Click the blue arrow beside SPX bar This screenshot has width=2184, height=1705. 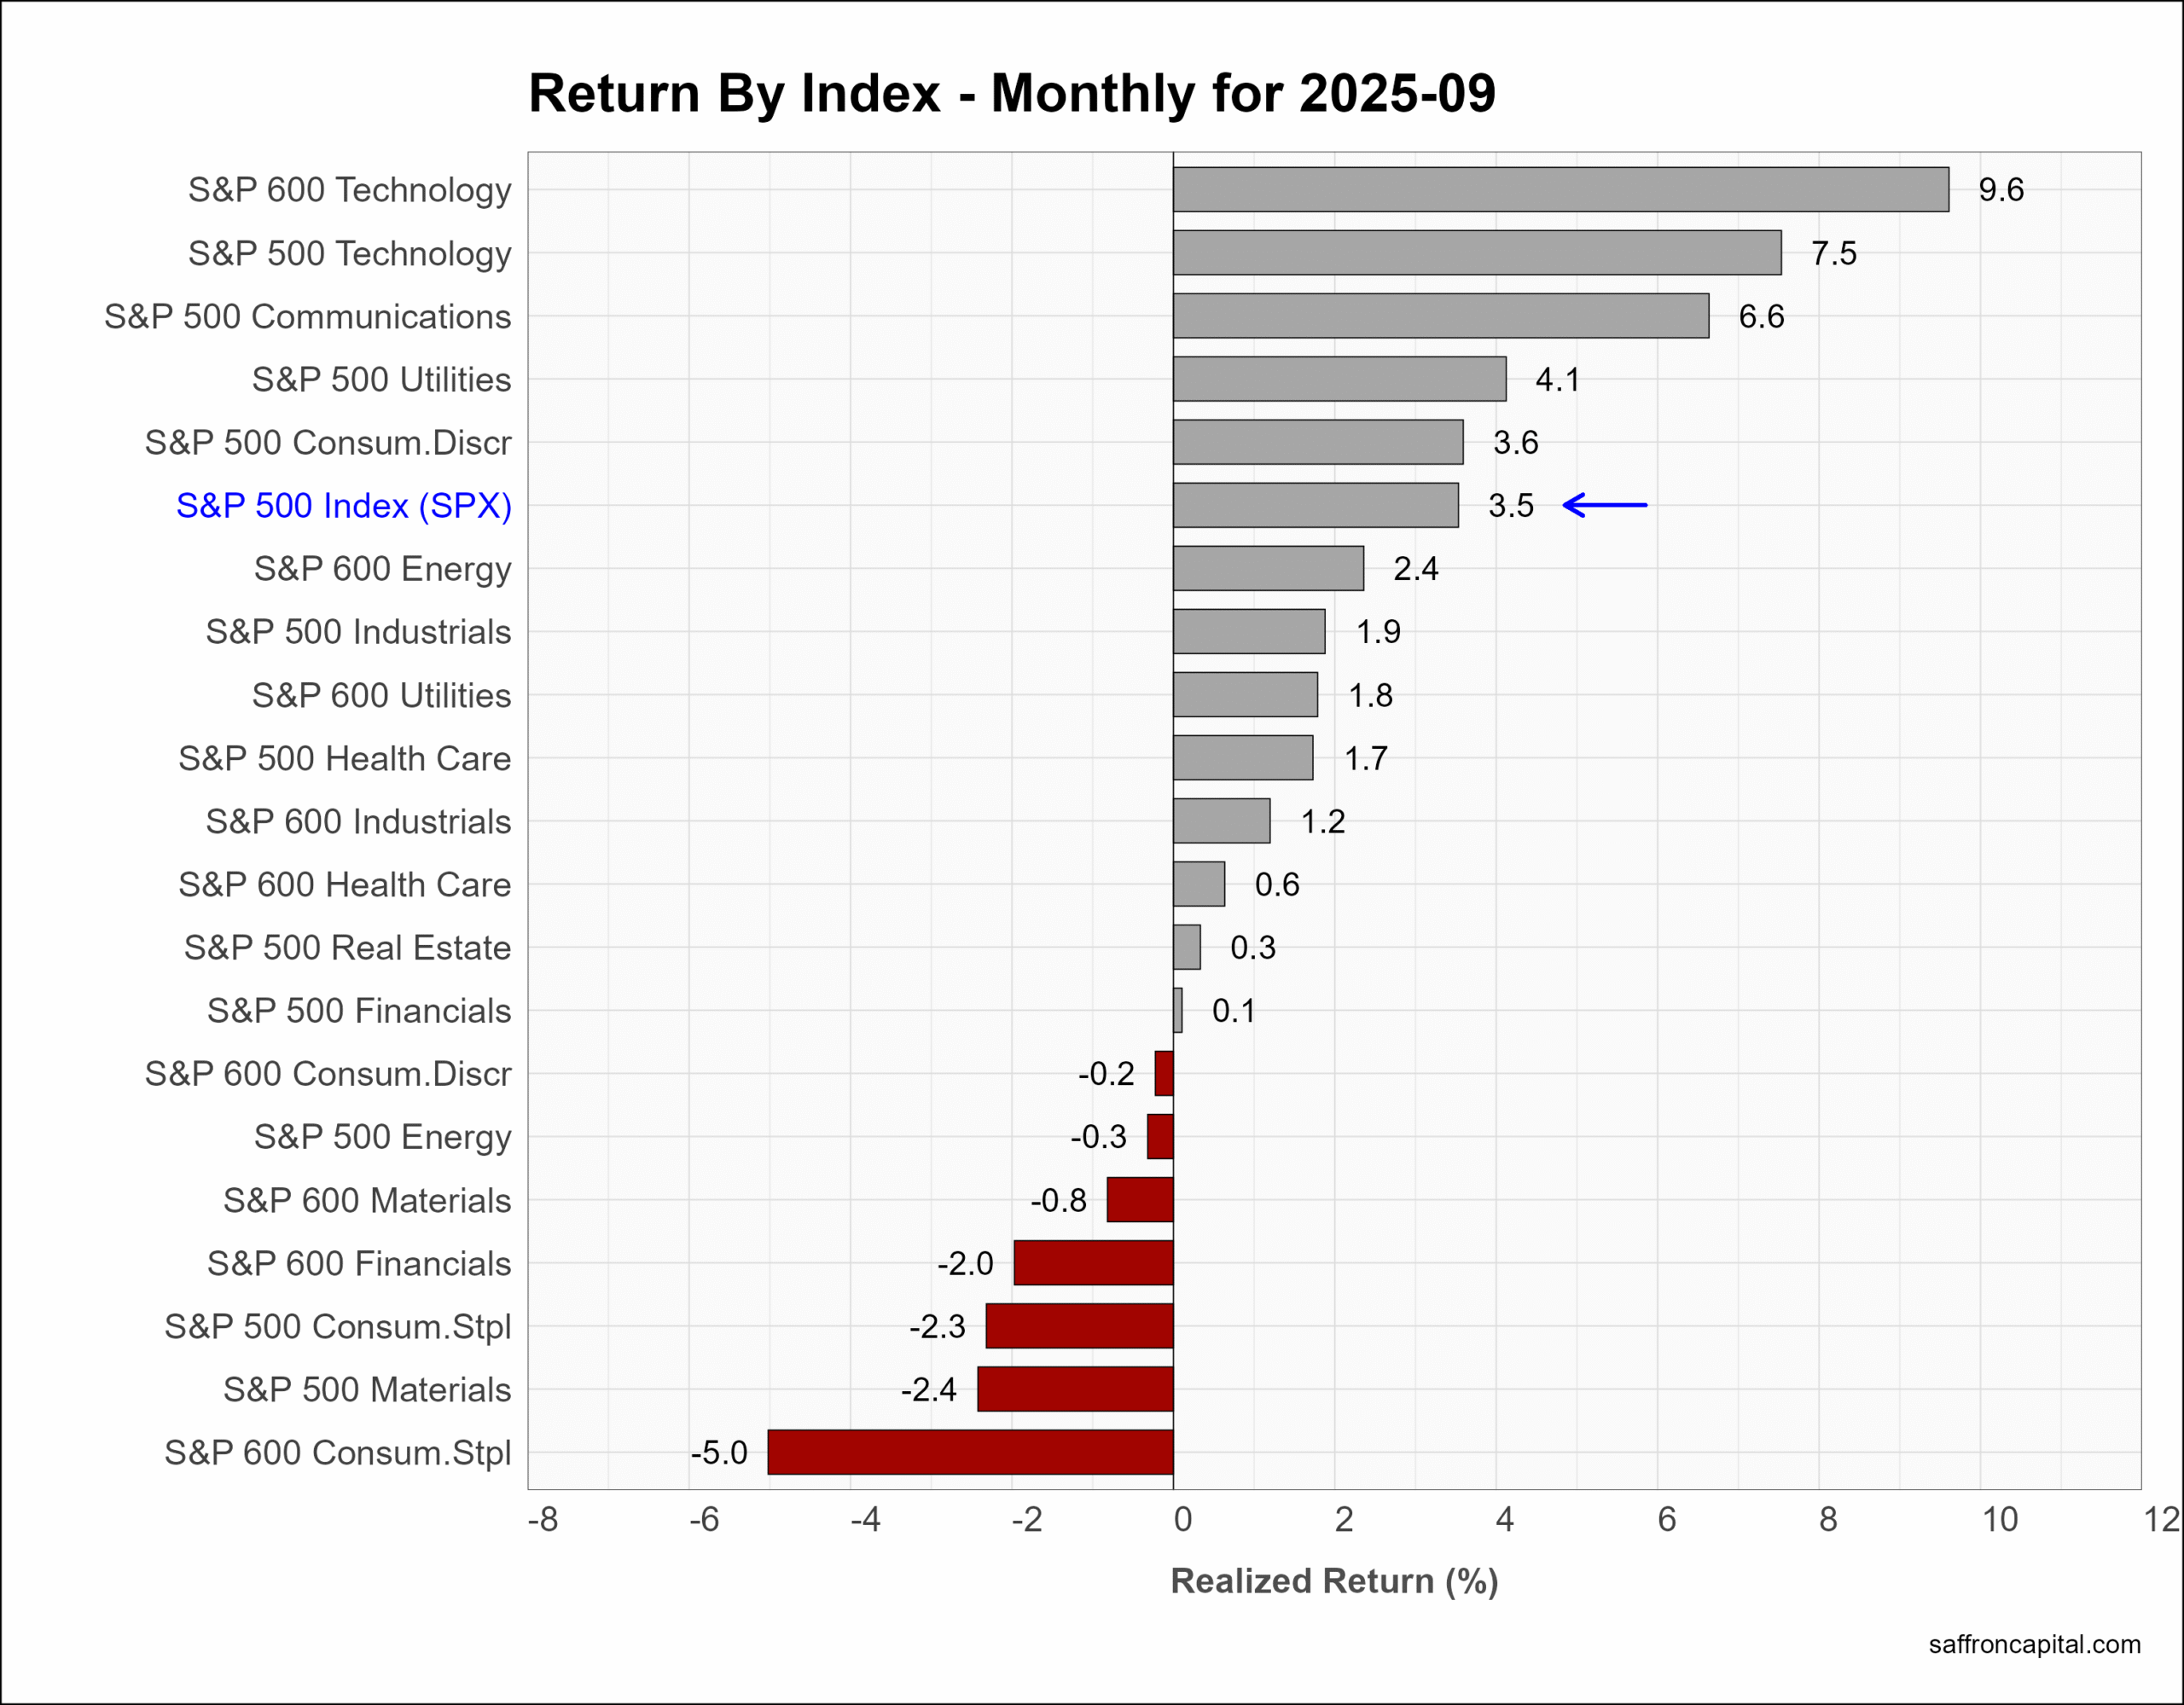(1604, 505)
